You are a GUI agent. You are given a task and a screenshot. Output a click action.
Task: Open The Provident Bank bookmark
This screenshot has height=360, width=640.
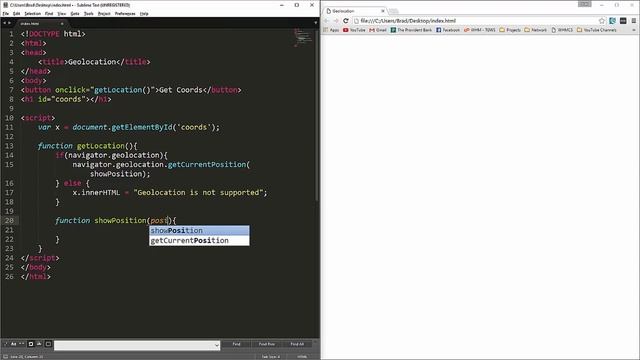pos(411,30)
